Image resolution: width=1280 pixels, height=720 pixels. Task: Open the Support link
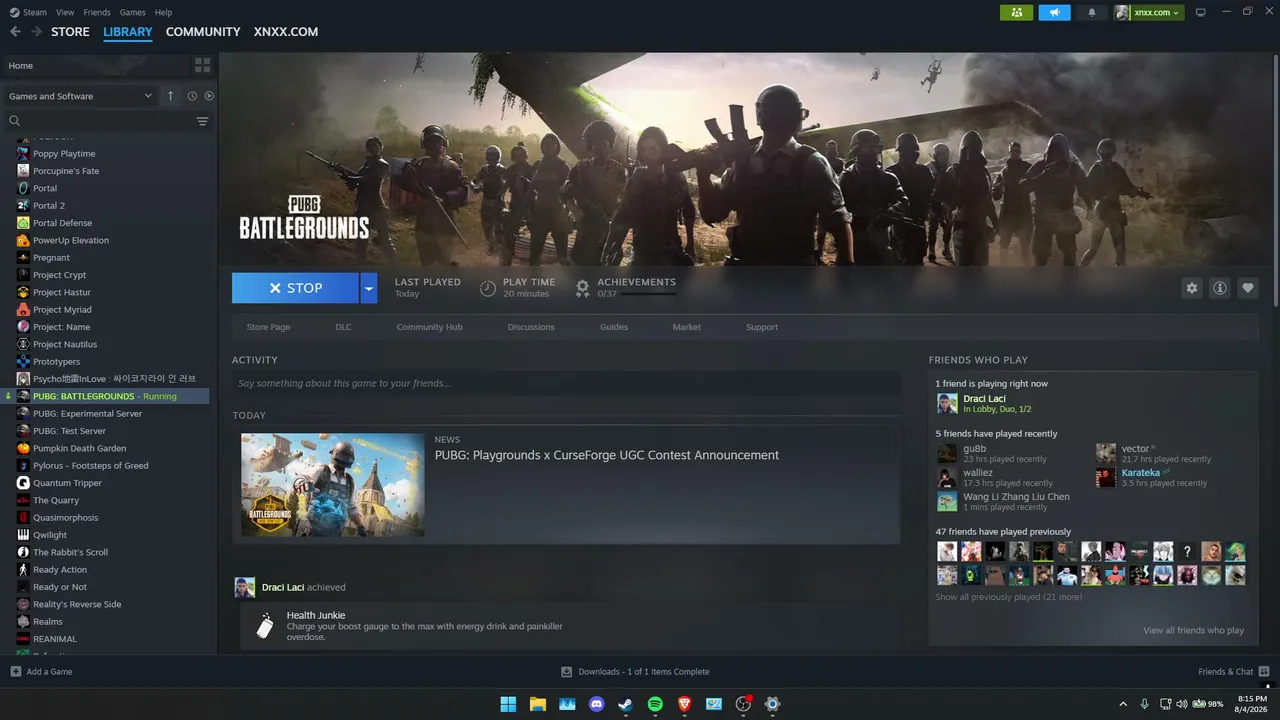pyautogui.click(x=761, y=327)
